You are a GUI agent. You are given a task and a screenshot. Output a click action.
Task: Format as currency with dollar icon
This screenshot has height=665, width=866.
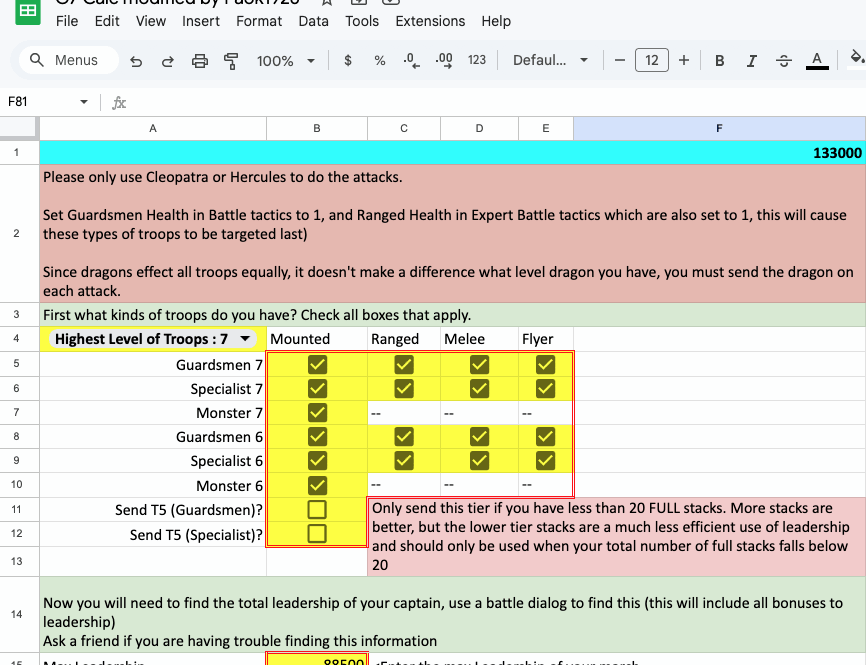tap(347, 61)
